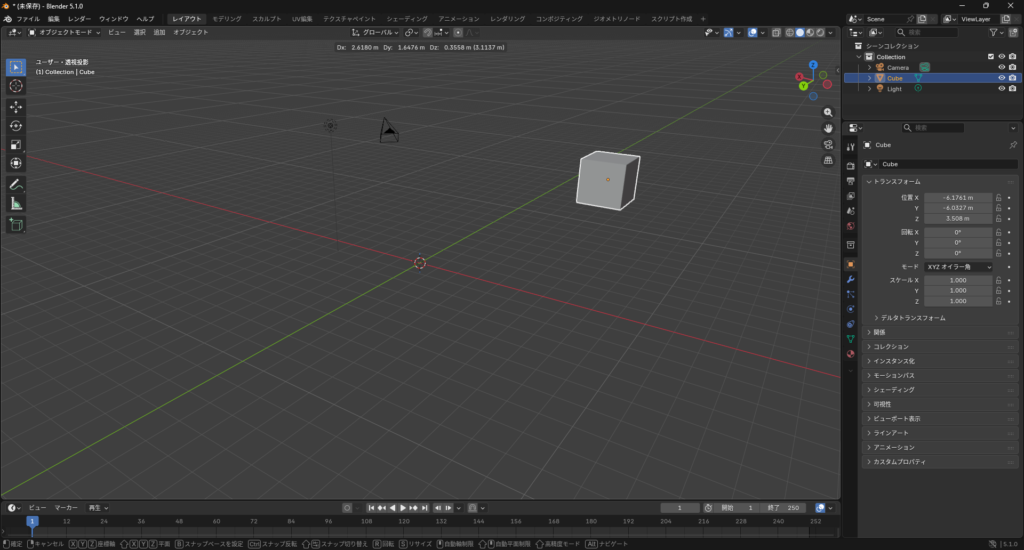Select the Scale tool
The width and height of the screenshot is (1024, 550).
coord(16,144)
